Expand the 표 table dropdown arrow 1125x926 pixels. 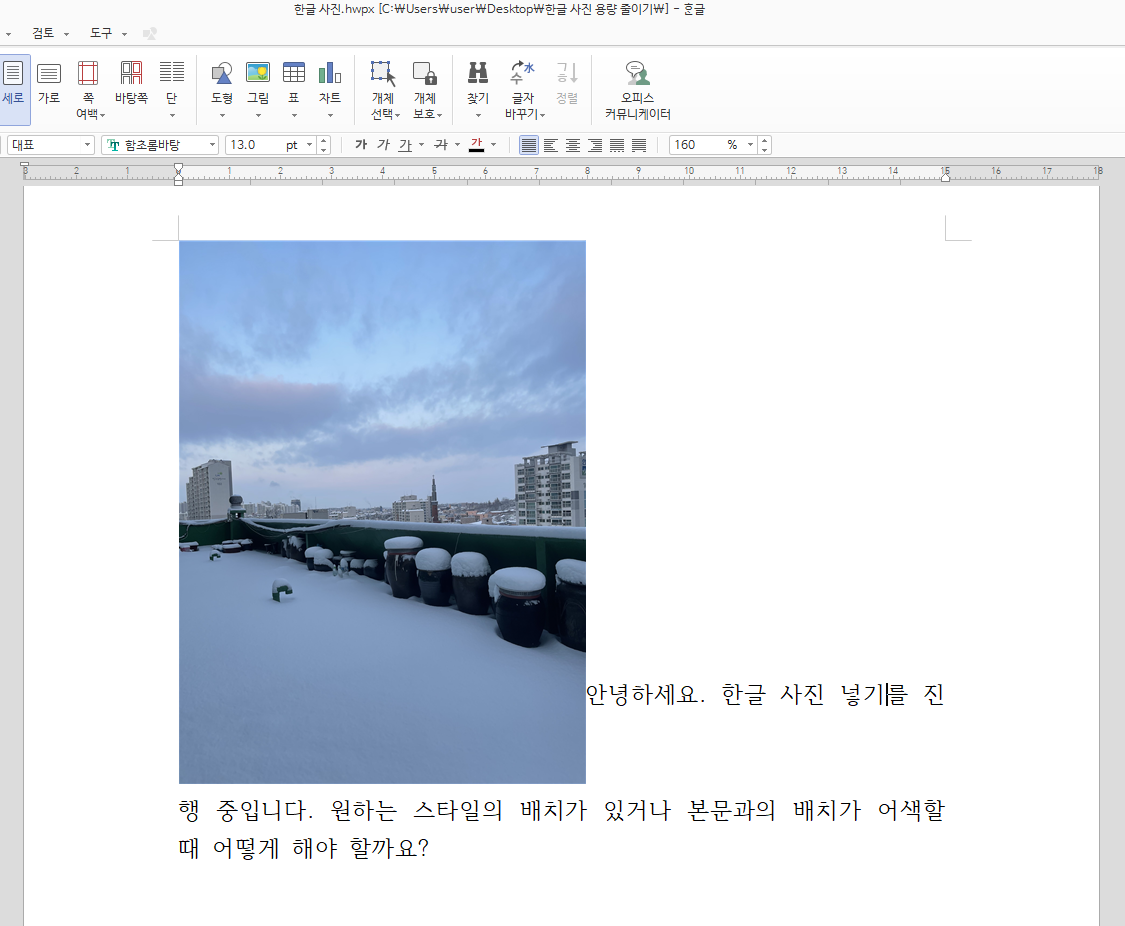294,115
